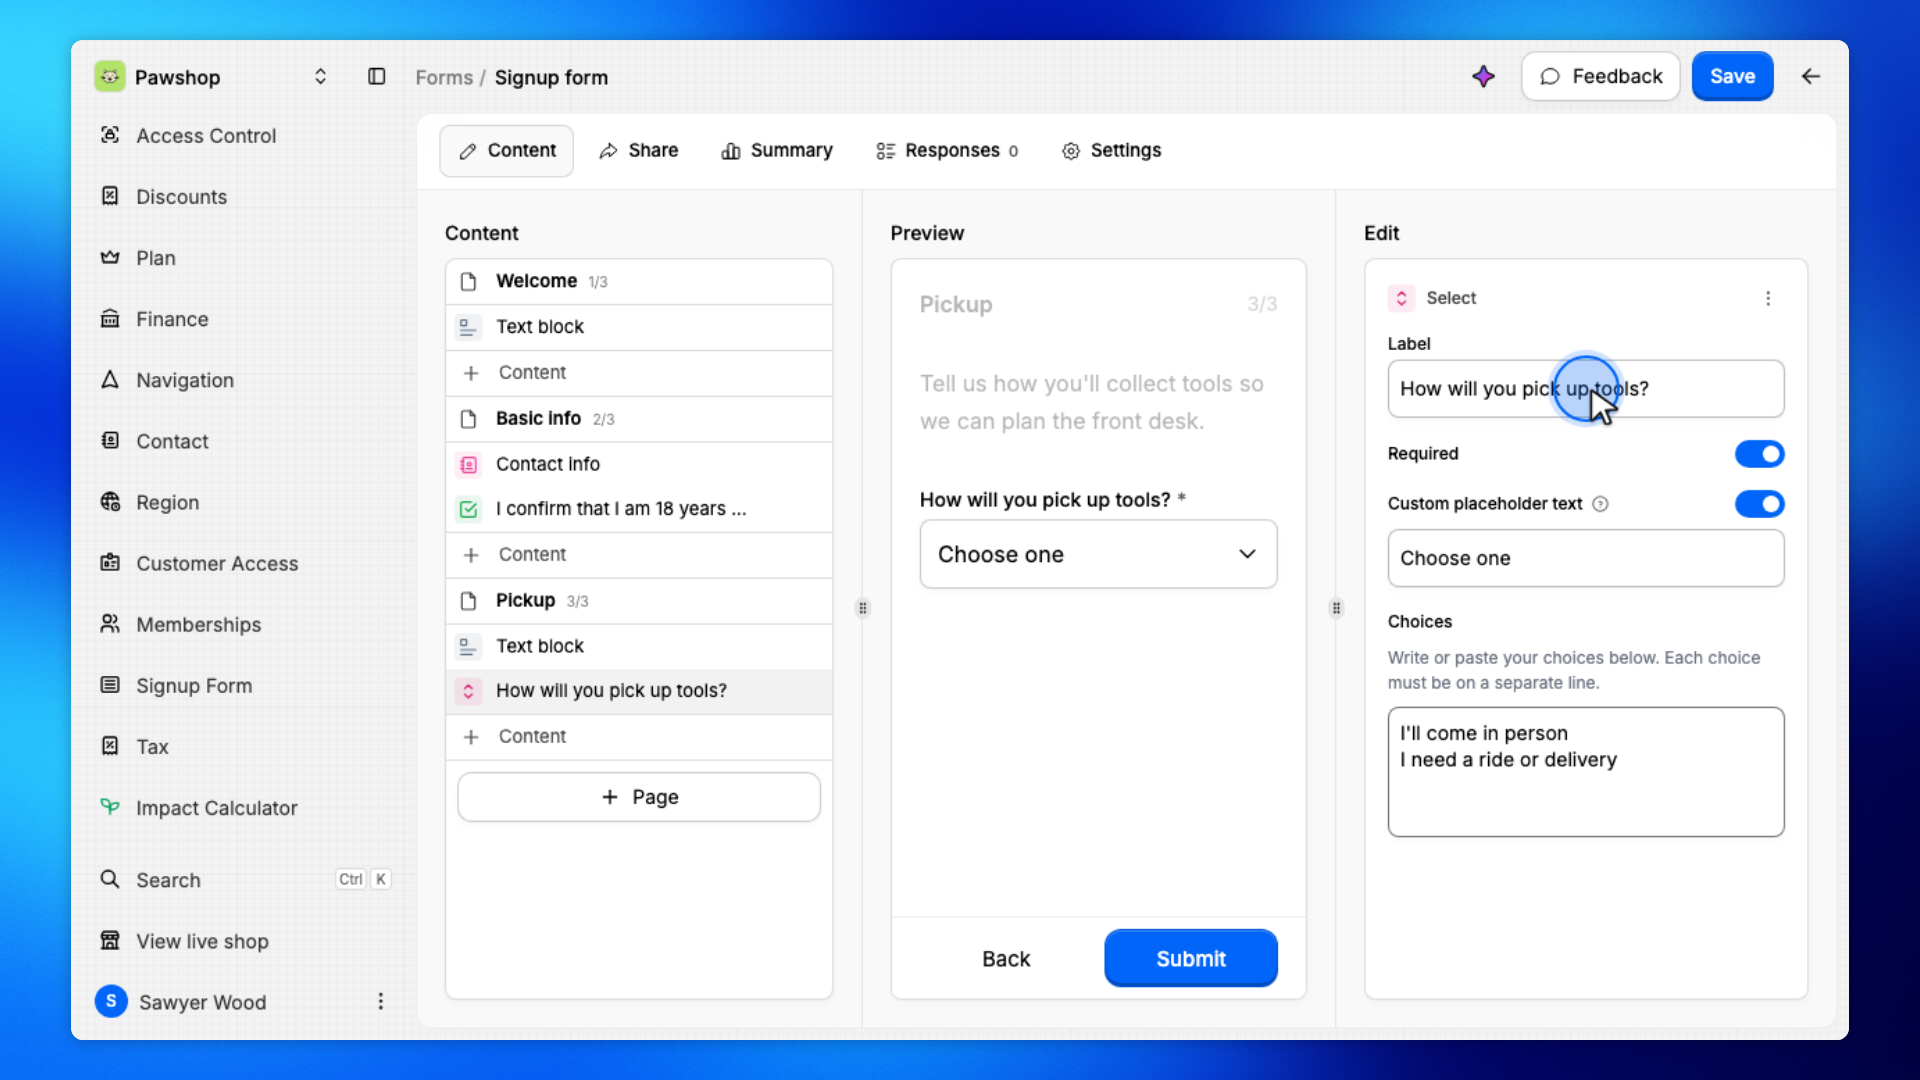Viewport: 1920px width, 1080px height.
Task: Switch to the Summary tab
Action: tap(777, 150)
